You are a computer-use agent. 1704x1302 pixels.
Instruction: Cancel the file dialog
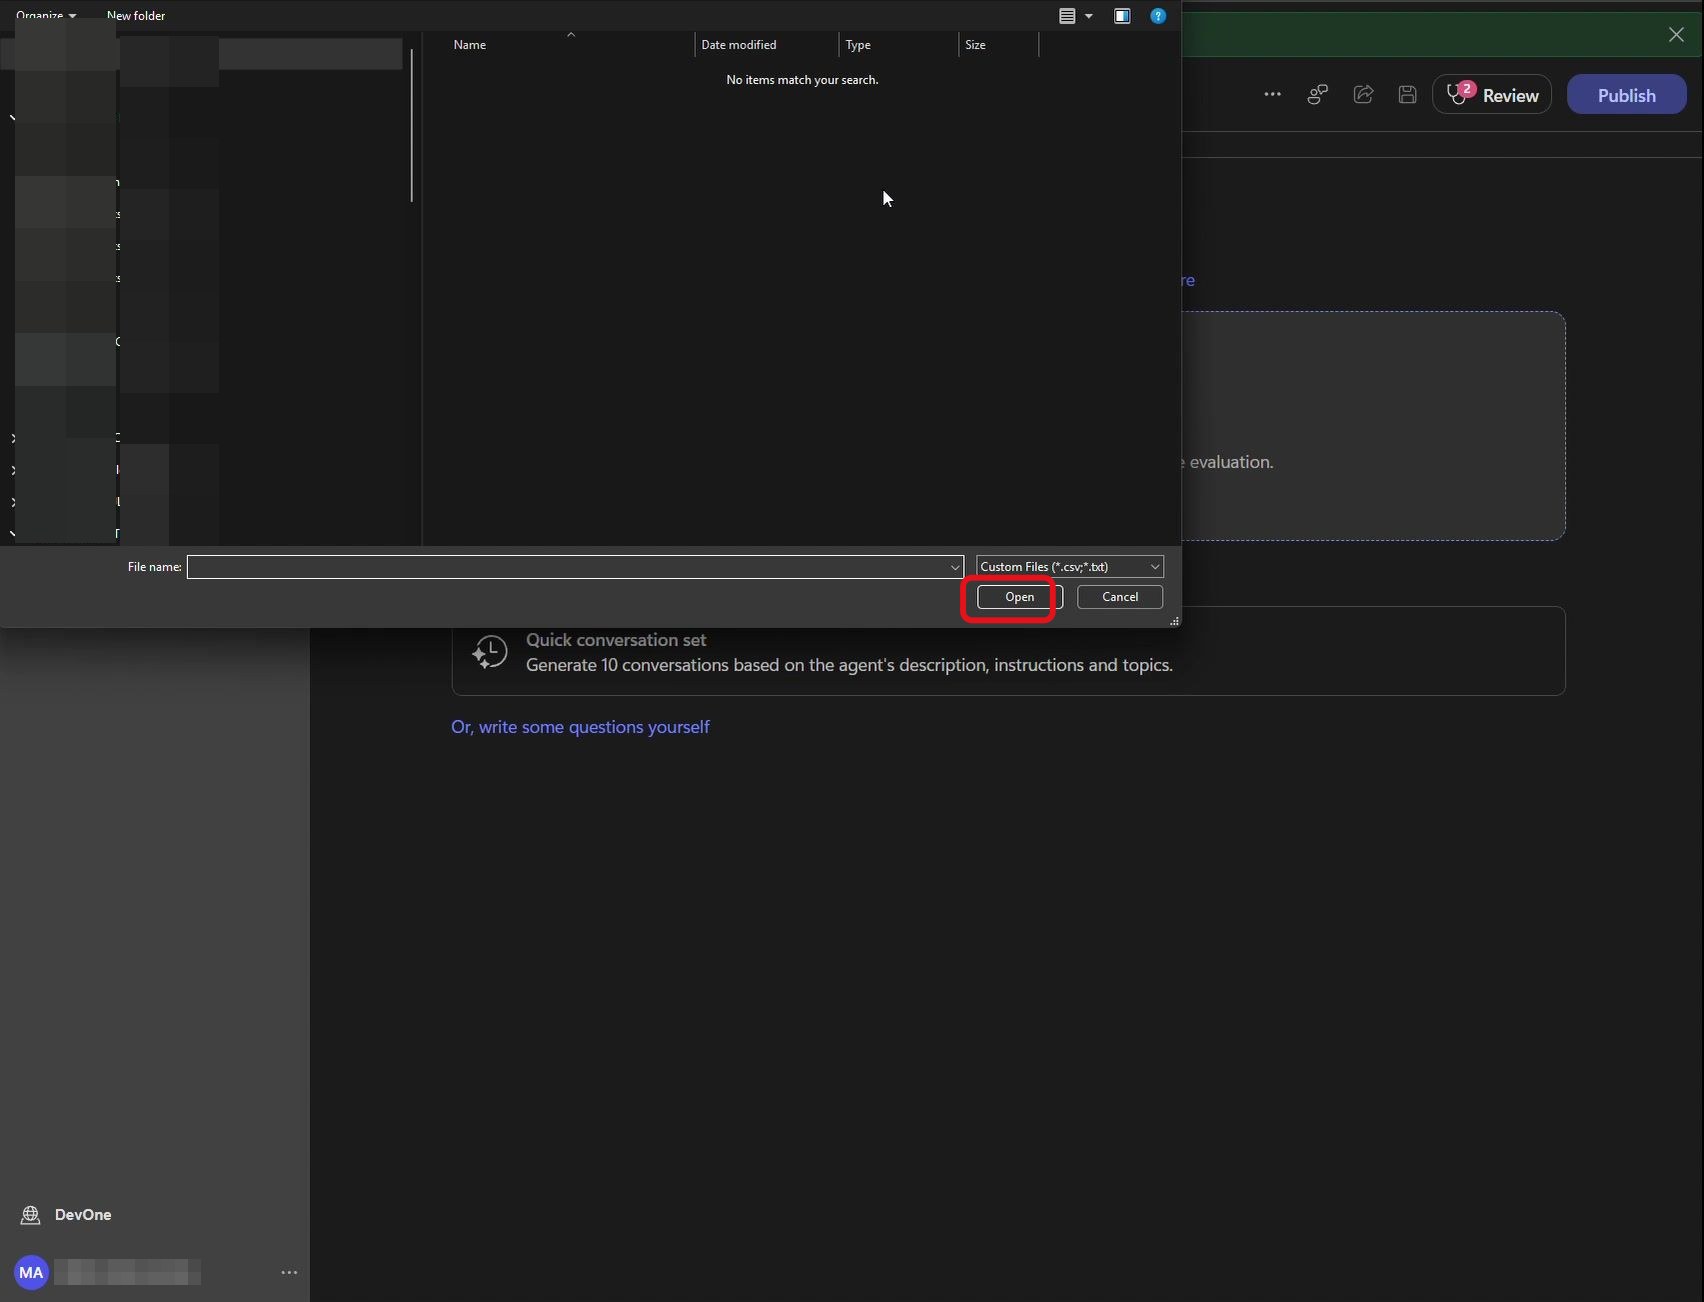(x=1119, y=597)
